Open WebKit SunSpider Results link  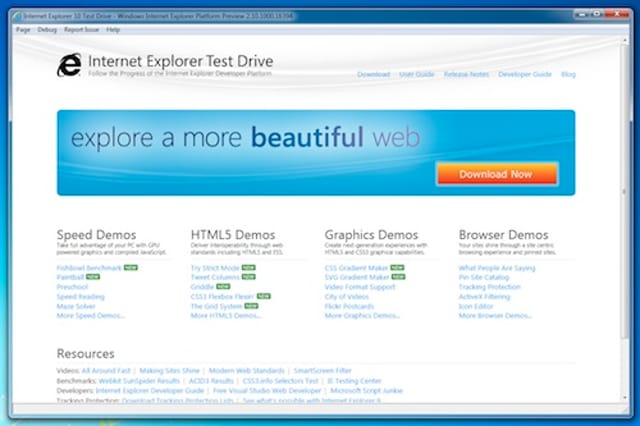coord(139,381)
